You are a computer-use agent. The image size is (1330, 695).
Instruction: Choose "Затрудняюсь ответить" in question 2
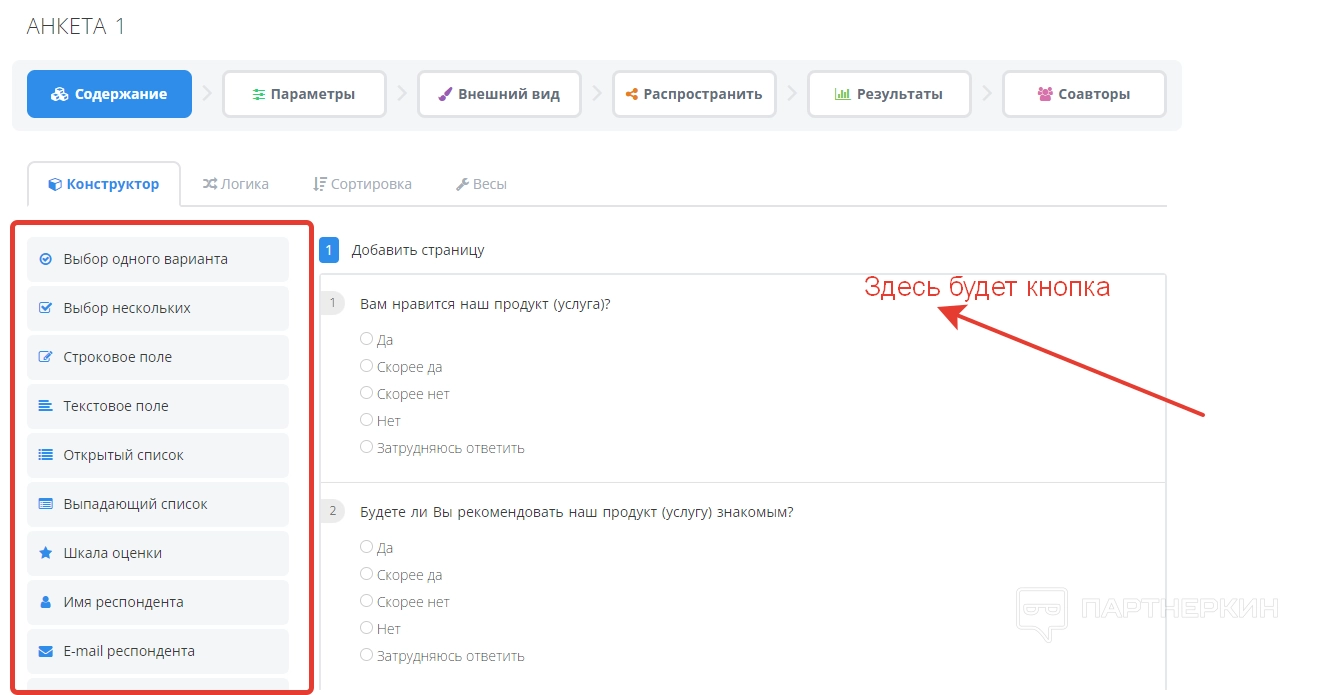367,656
